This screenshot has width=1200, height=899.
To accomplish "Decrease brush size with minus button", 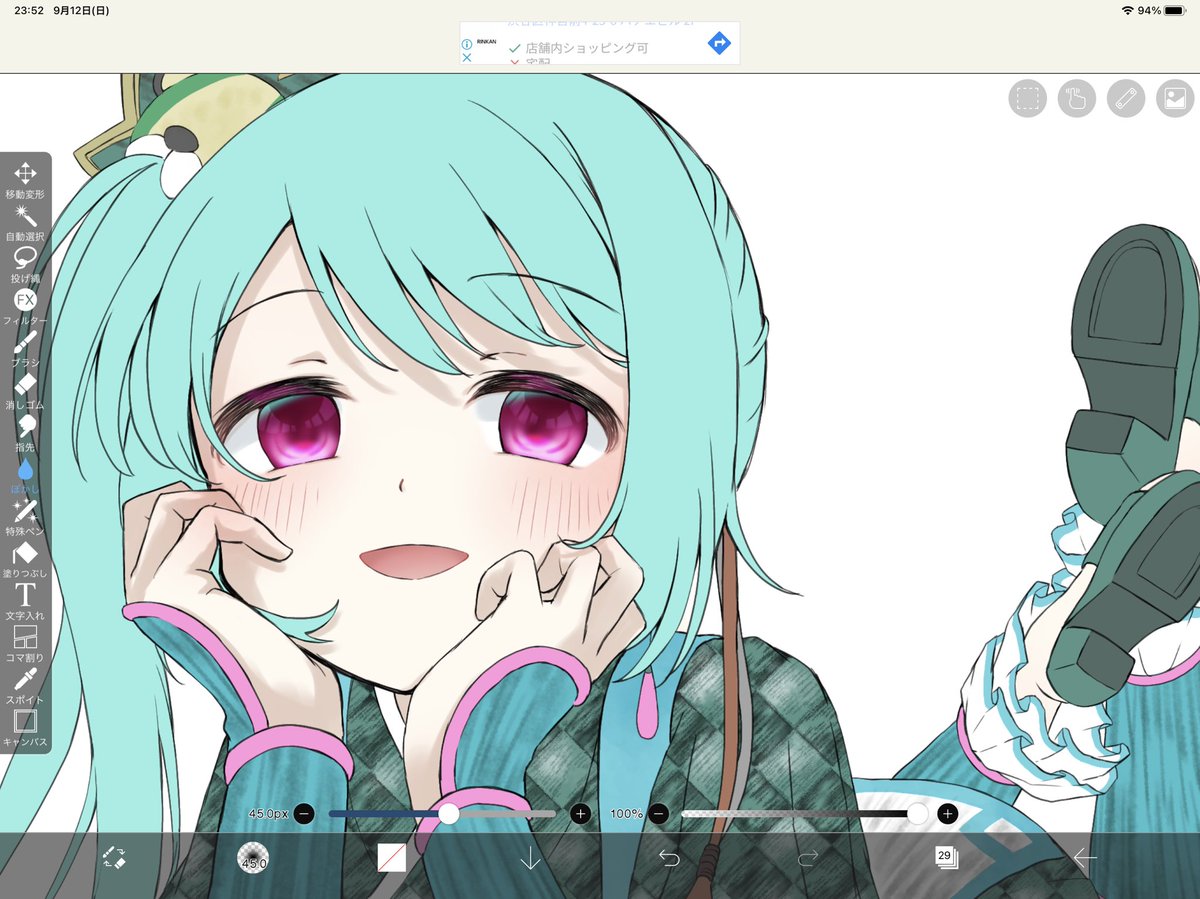I will click(x=304, y=814).
